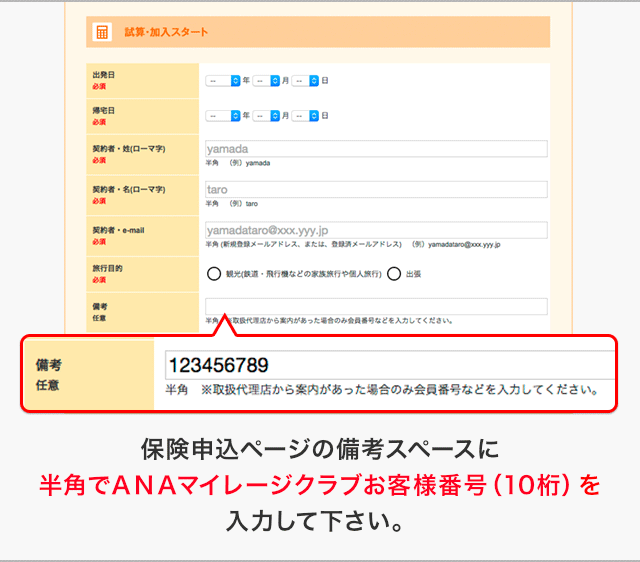Click the e-mail address input field
The width and height of the screenshot is (640, 562).
(376, 229)
